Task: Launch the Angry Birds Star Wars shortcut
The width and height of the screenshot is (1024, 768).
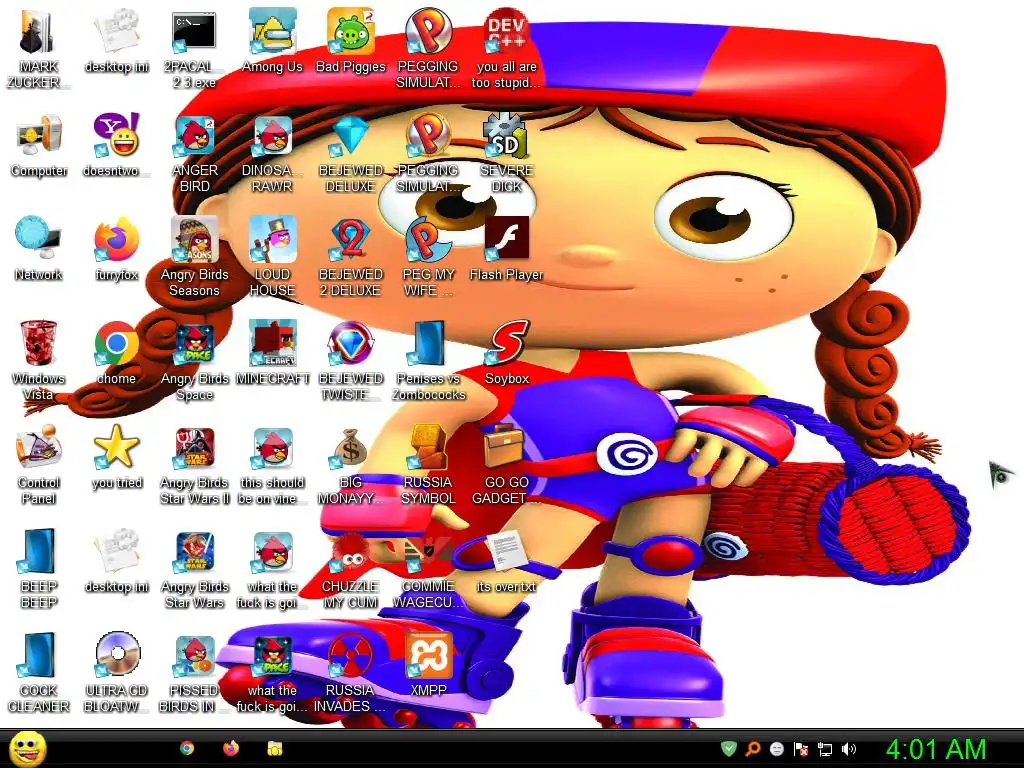Action: [194, 568]
